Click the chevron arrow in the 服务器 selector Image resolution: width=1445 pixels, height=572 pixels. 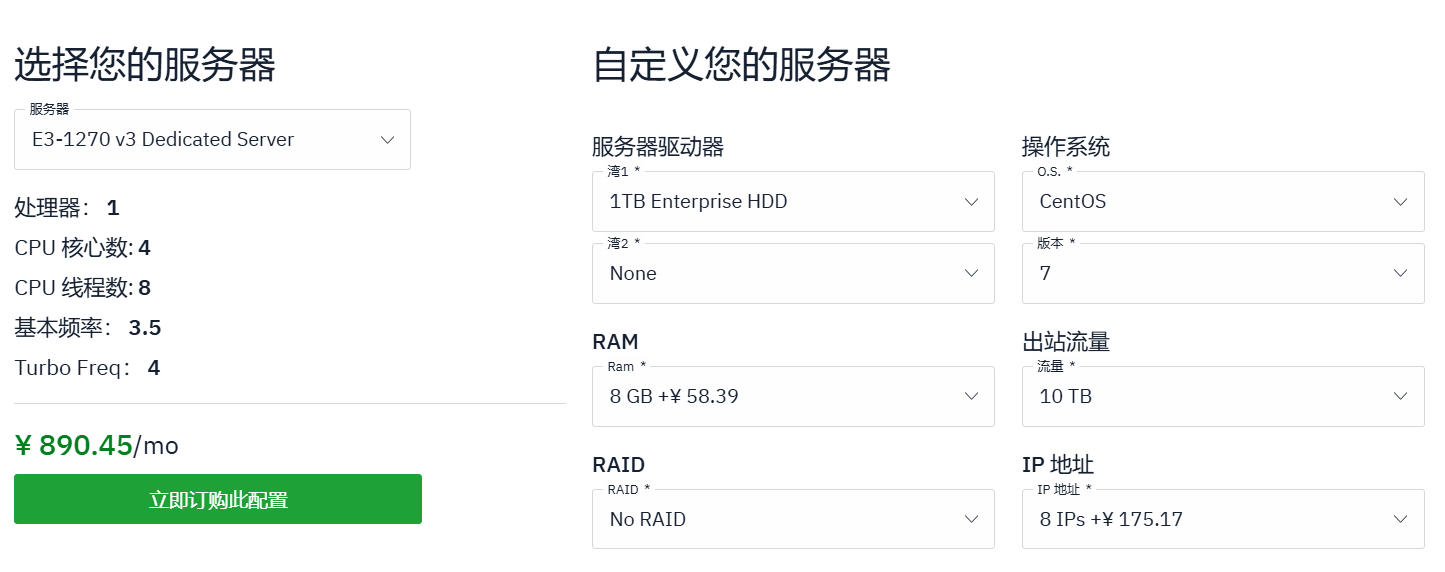(x=388, y=140)
